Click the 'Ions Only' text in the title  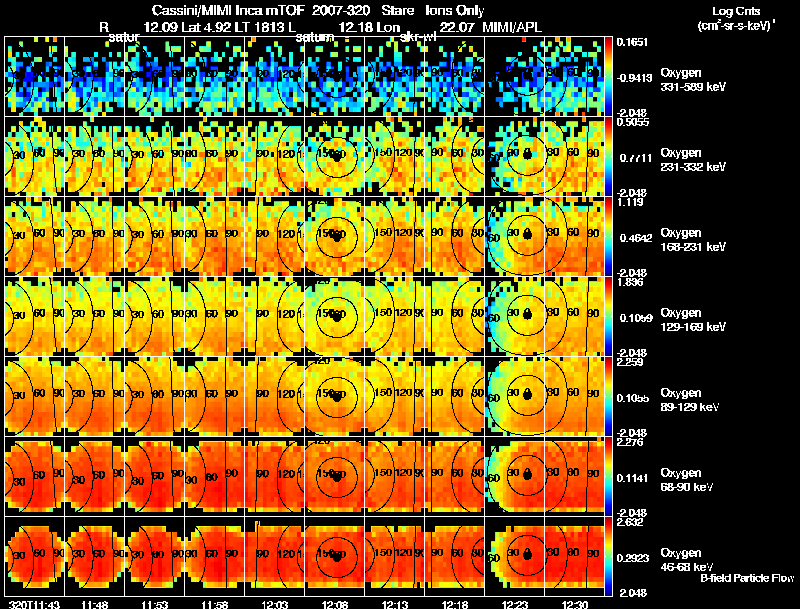455,10
